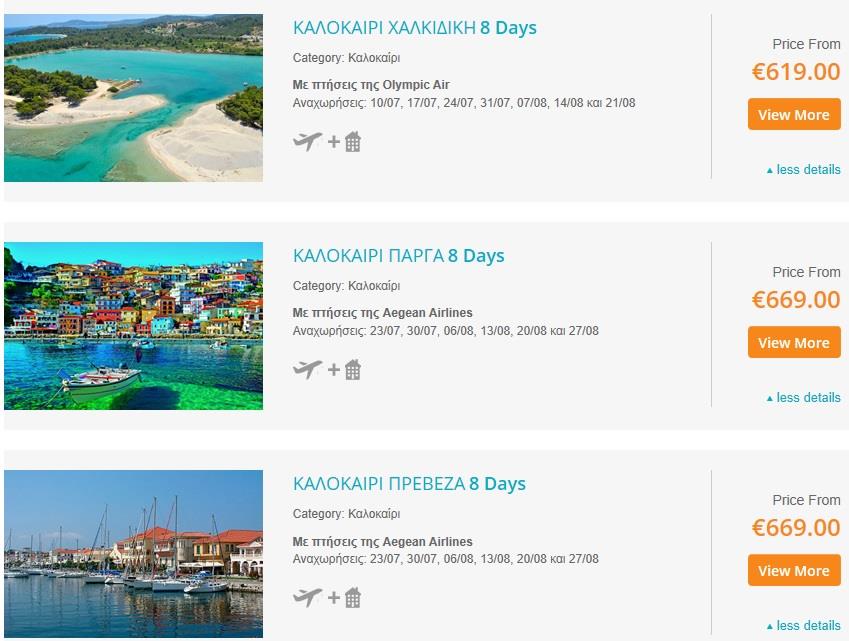Click the plus sign in Χαλκιδική flight+hotel icons
Image resolution: width=849 pixels, height=641 pixels.
point(334,142)
